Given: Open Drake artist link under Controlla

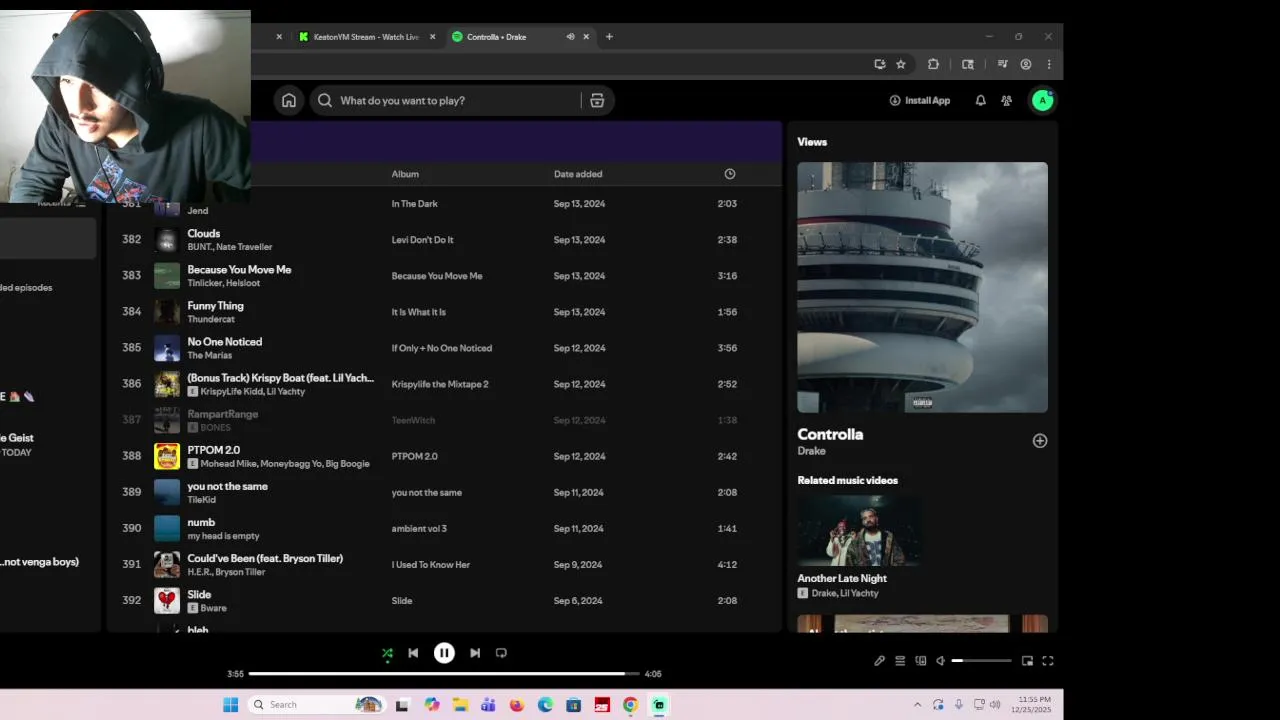Looking at the screenshot, I should (x=811, y=451).
